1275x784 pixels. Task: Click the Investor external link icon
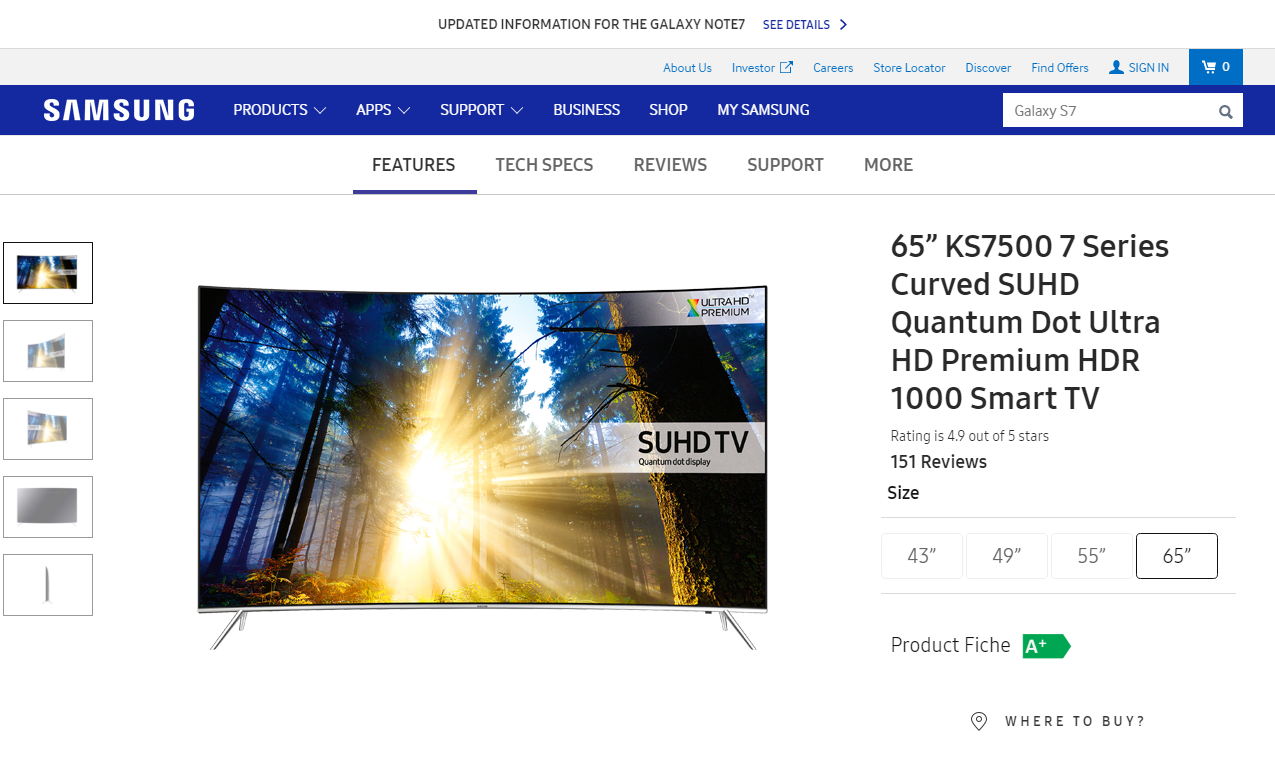pyautogui.click(x=786, y=67)
